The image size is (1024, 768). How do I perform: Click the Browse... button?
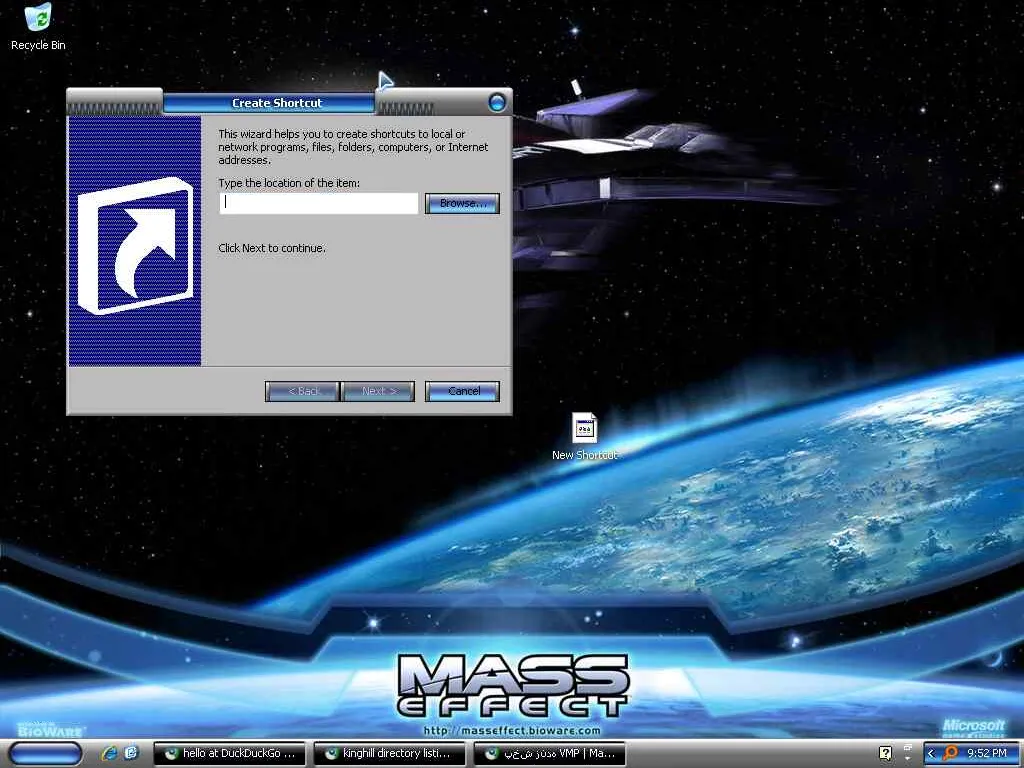point(462,203)
